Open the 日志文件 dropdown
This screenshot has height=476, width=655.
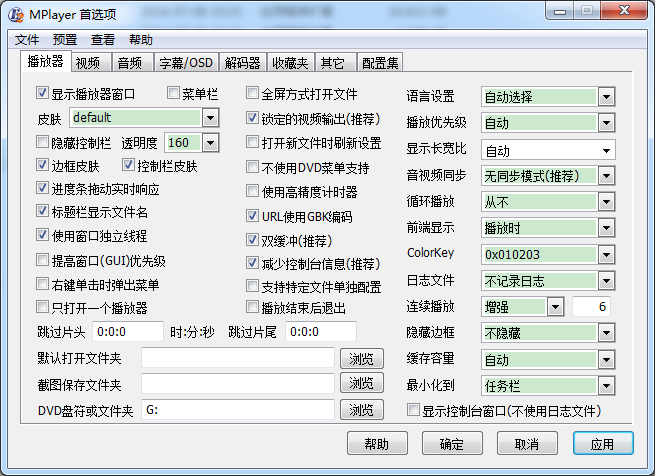607,281
